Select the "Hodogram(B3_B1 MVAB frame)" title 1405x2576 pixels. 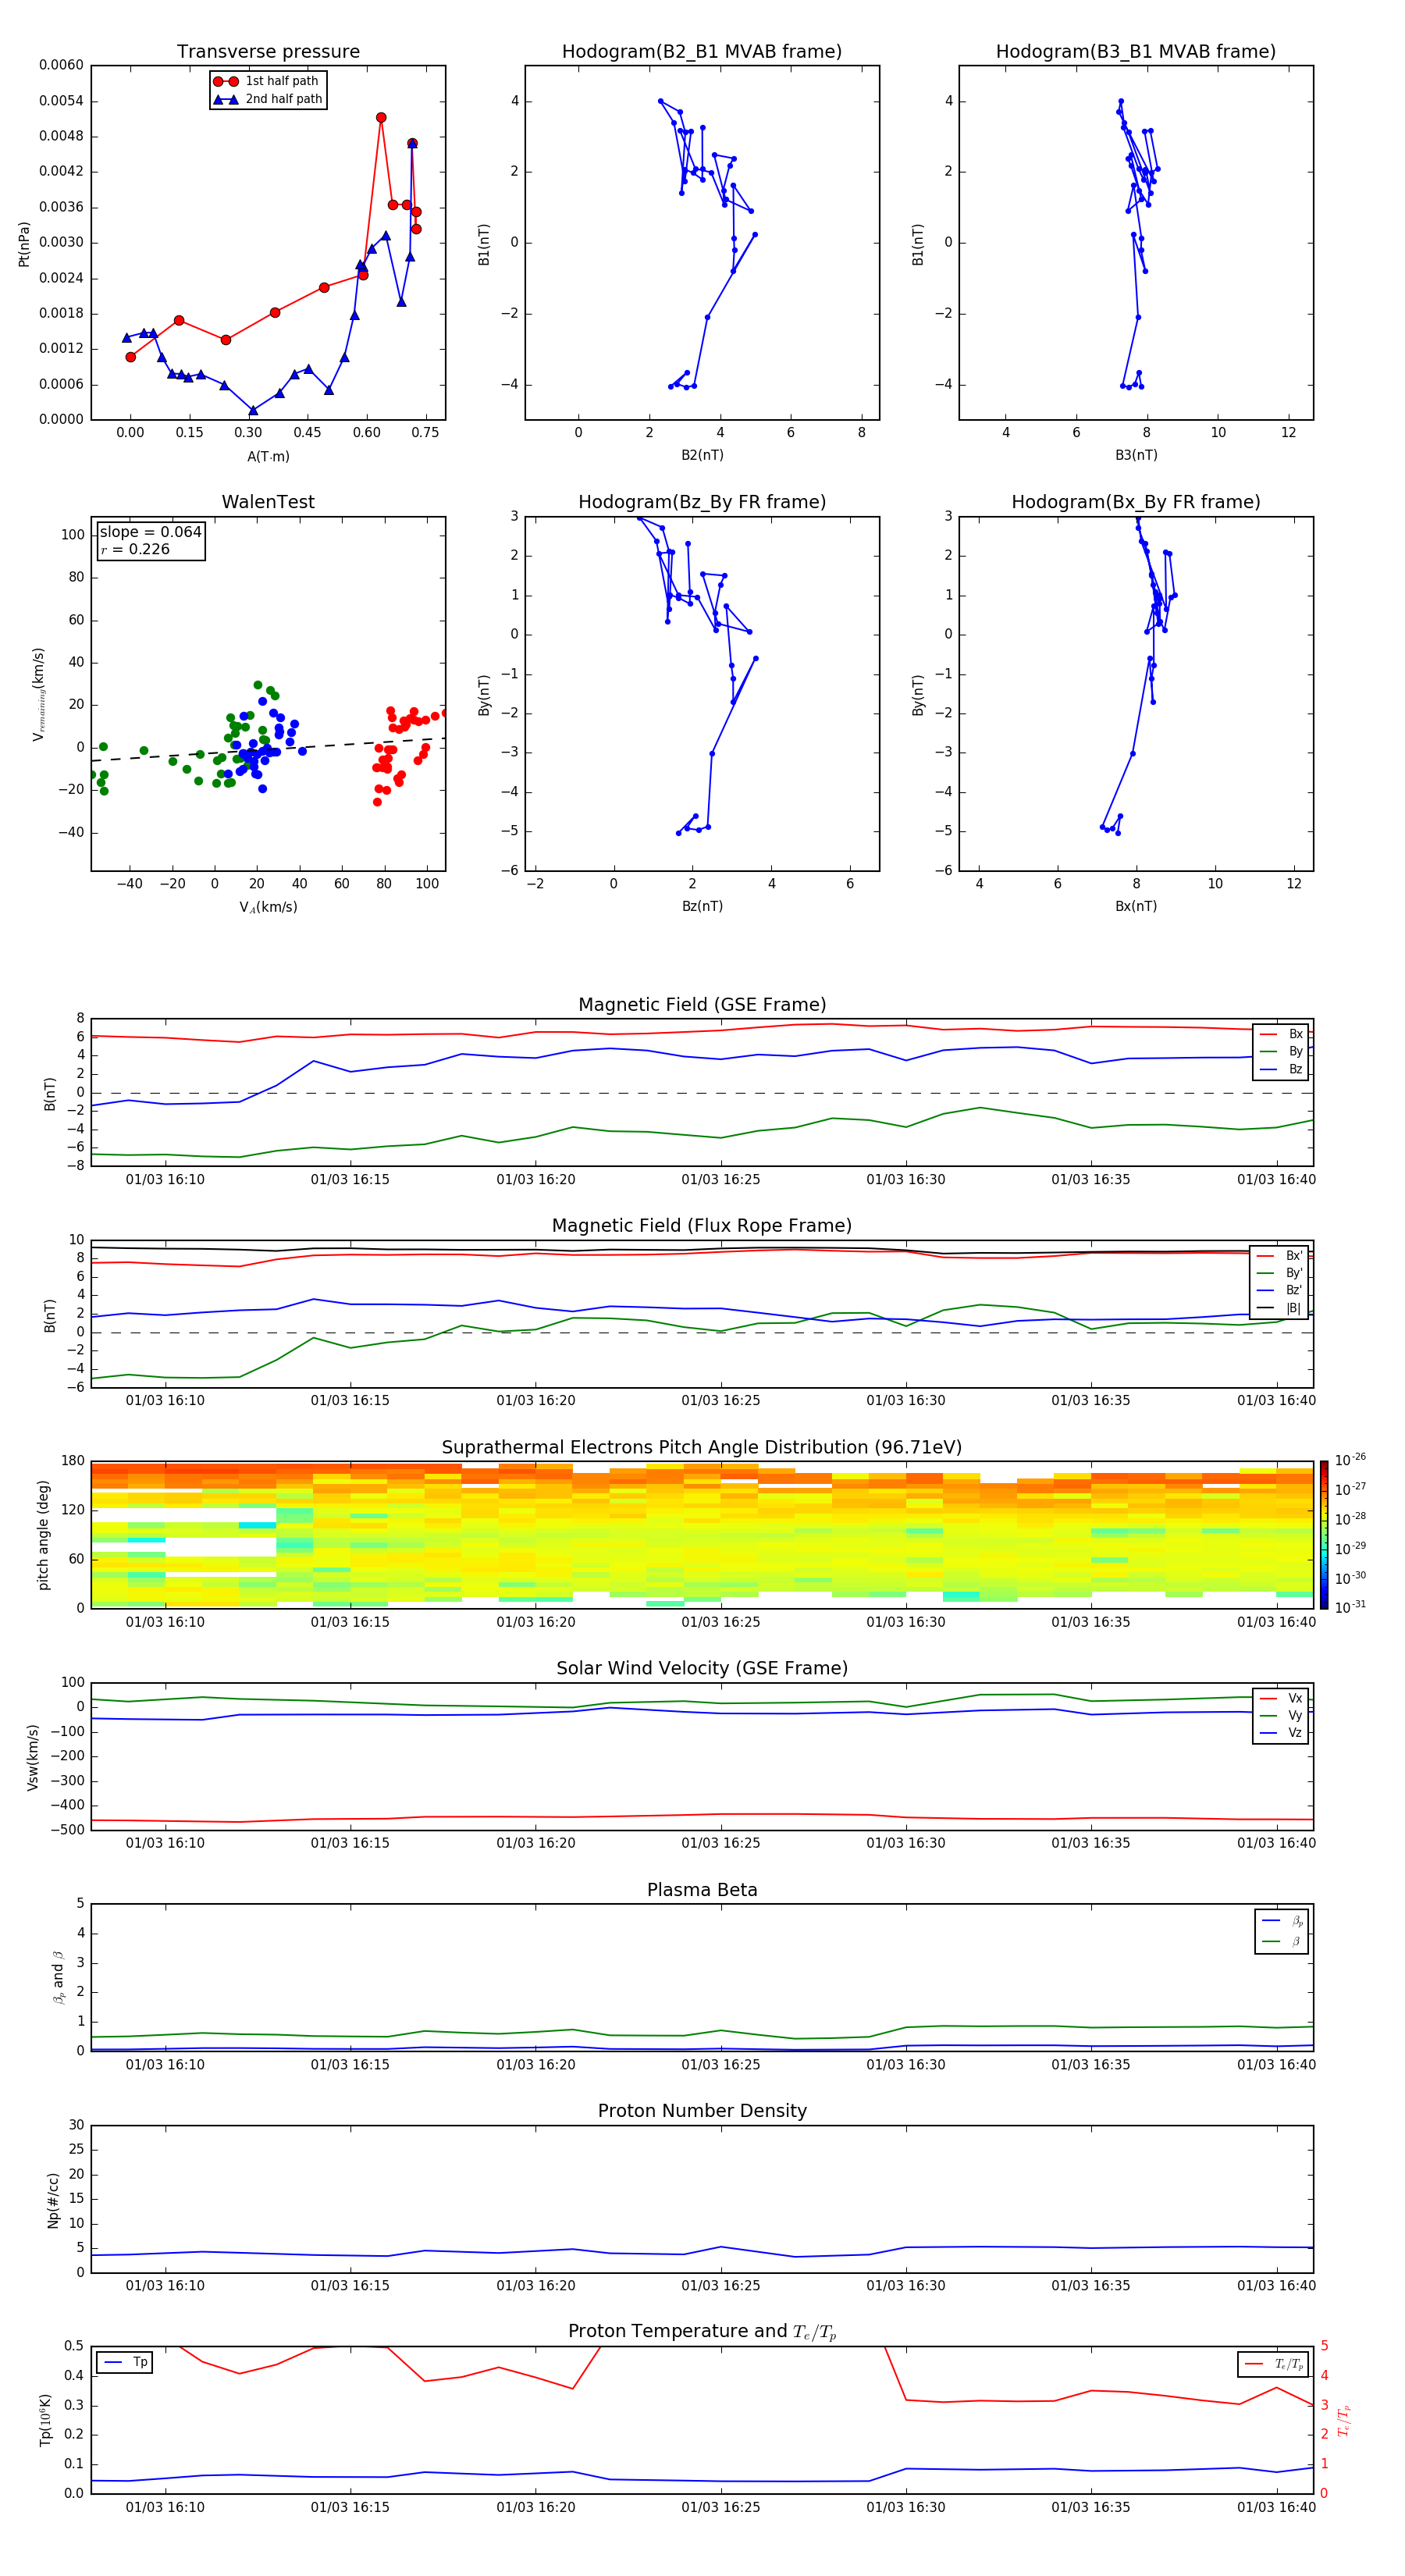coord(1136,52)
